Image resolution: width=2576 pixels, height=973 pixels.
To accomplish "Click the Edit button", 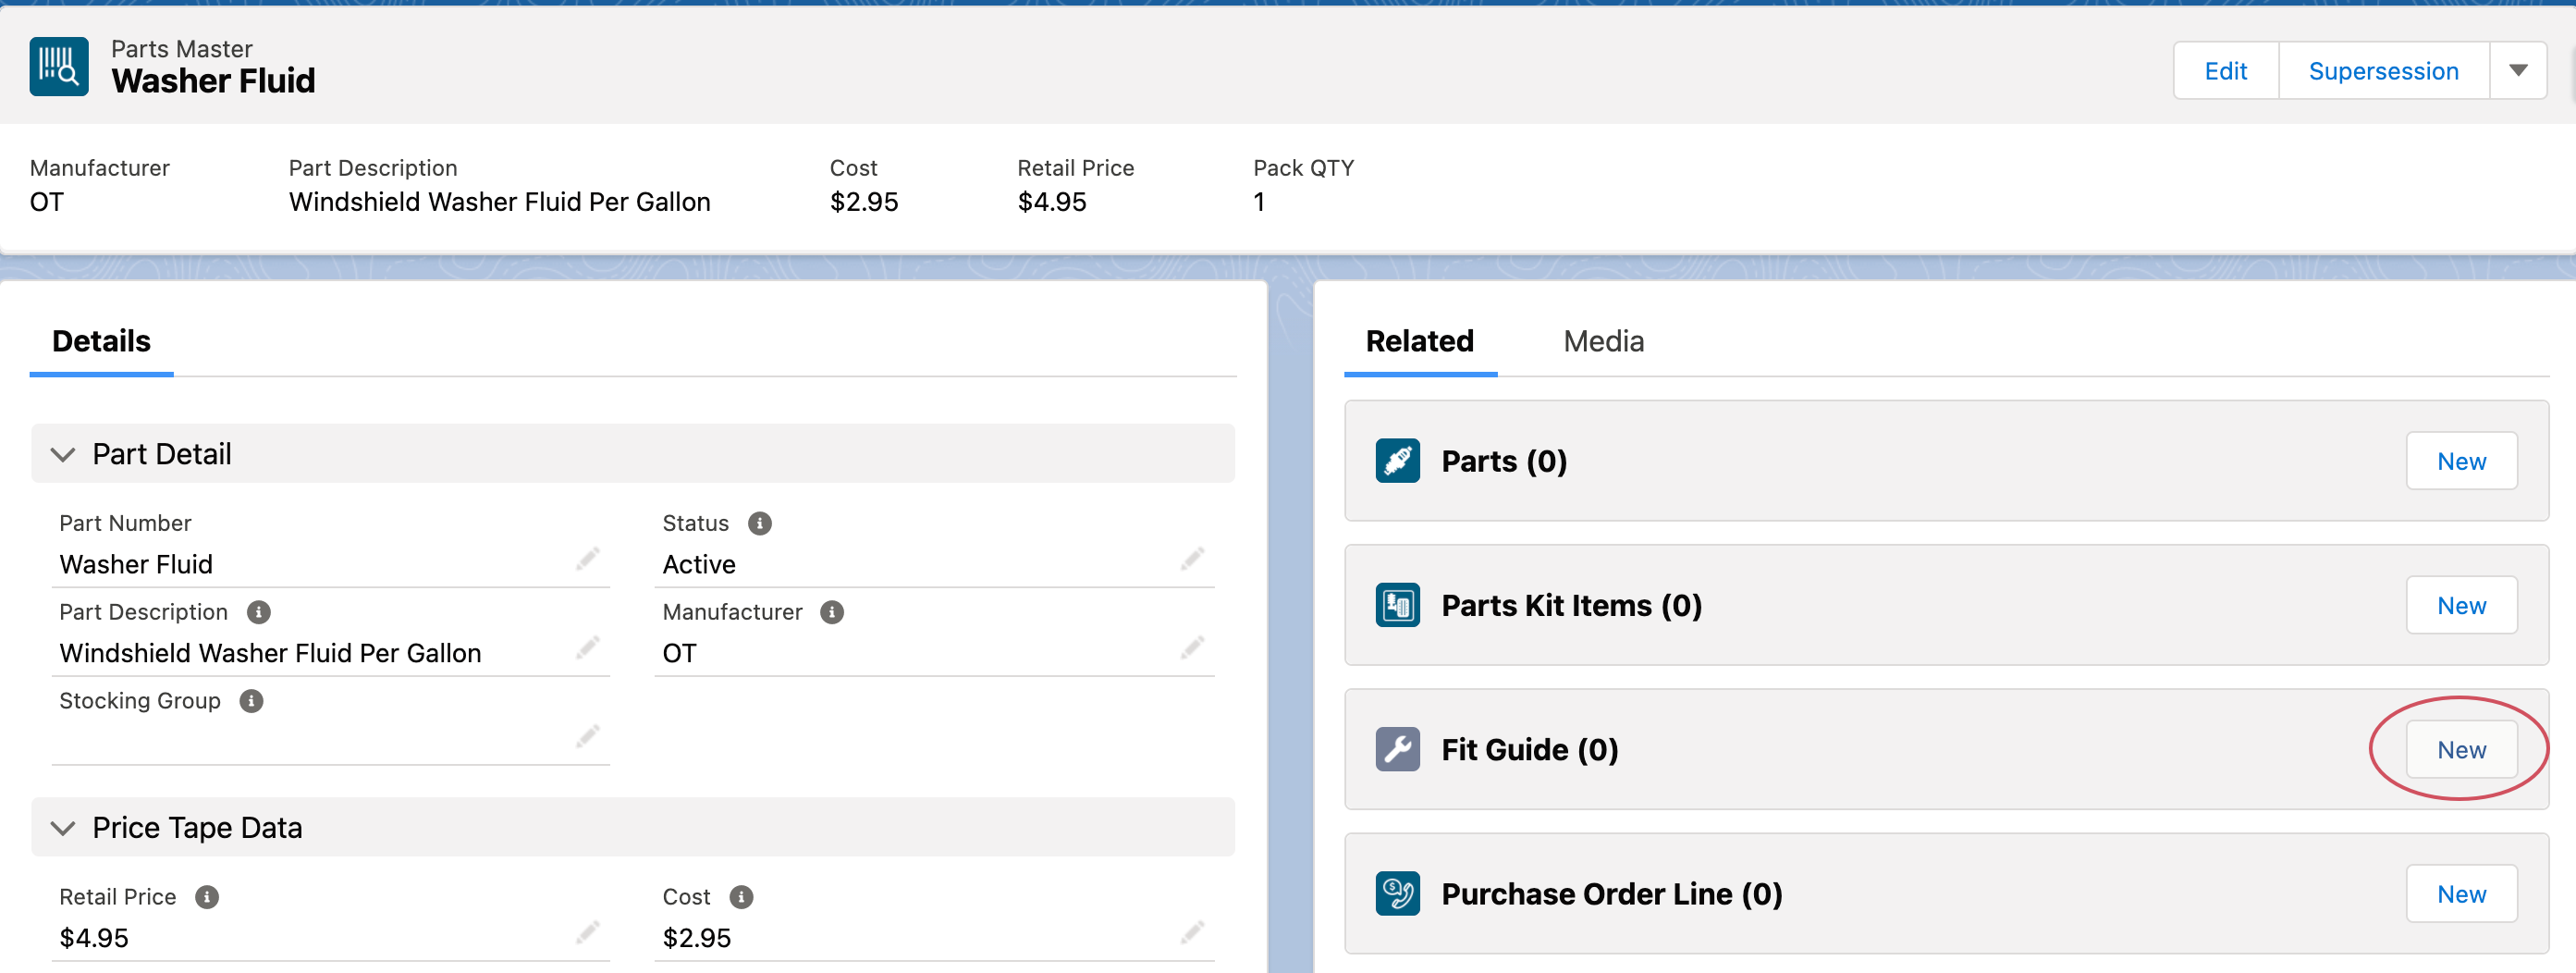I will tap(2225, 71).
